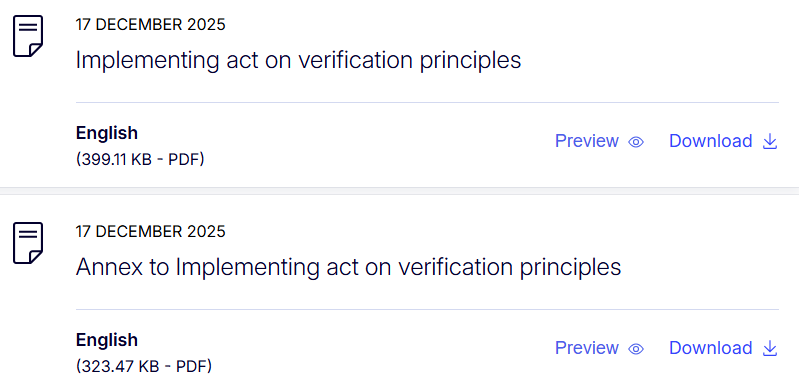Image resolution: width=799 pixels, height=390 pixels.
Task: Click the 17 December 2025 date above the Annex title
Action: pos(150,231)
